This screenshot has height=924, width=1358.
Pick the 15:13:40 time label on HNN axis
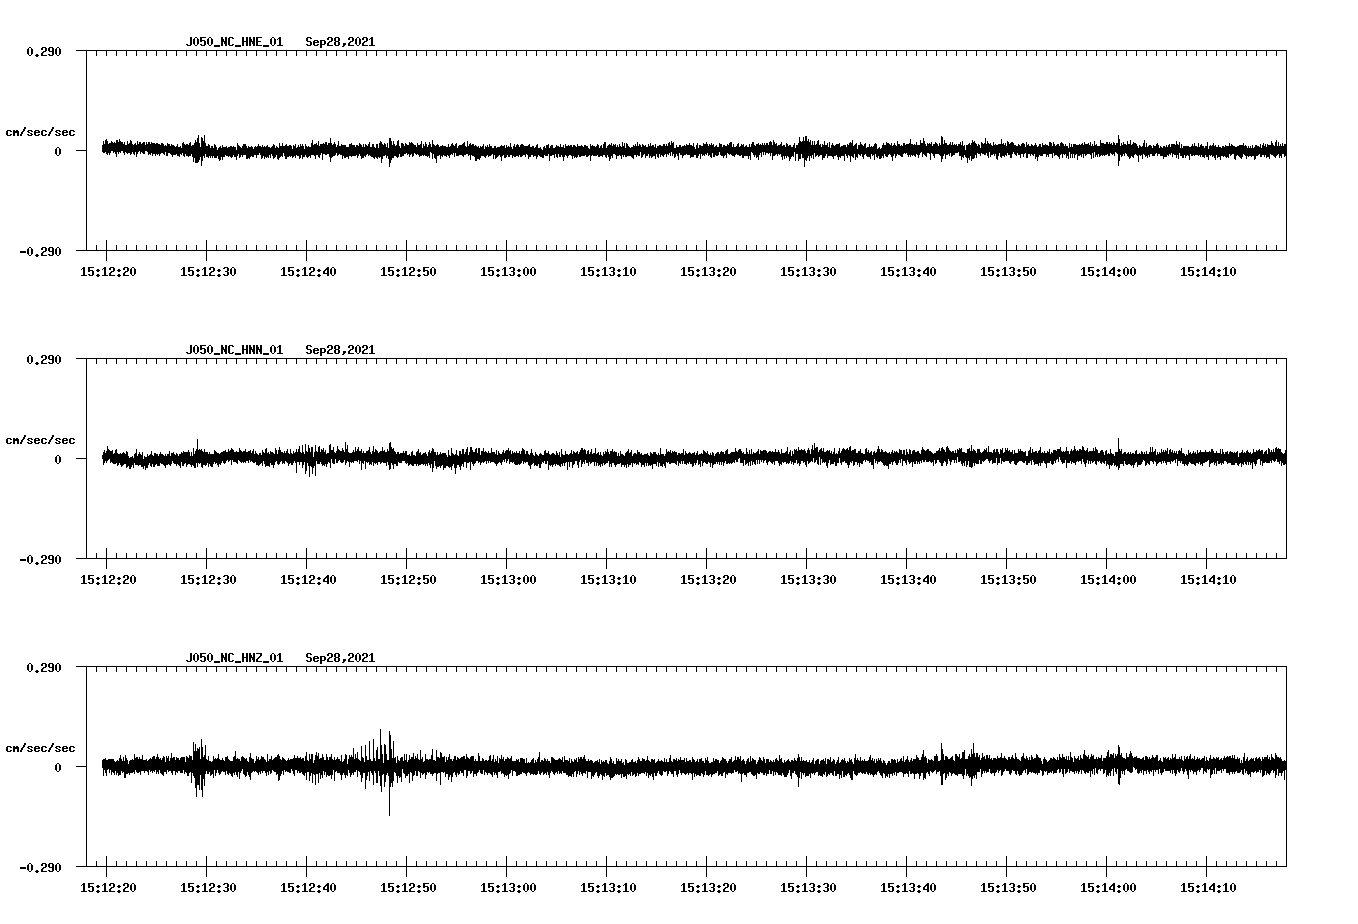[x=908, y=580]
